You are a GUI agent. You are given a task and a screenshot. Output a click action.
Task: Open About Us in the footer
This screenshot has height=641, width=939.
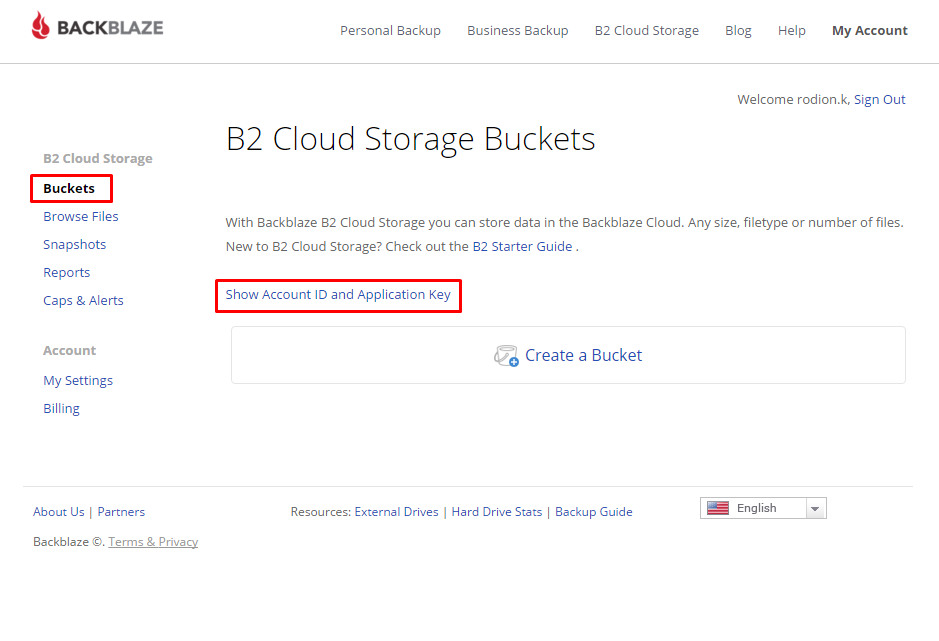pyautogui.click(x=59, y=512)
